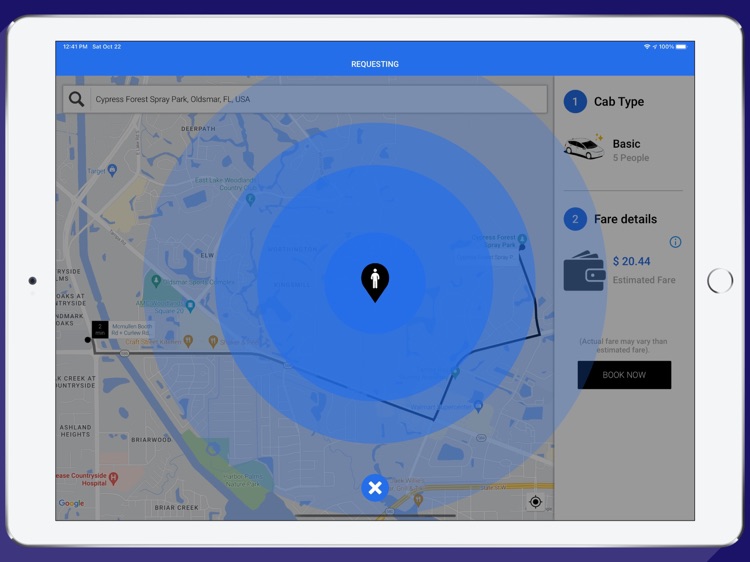Click the BRIAR CREEK map label

pyautogui.click(x=176, y=507)
